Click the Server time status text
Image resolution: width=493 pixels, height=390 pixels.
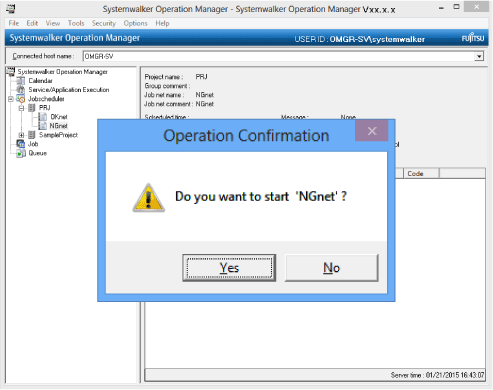coord(437,375)
